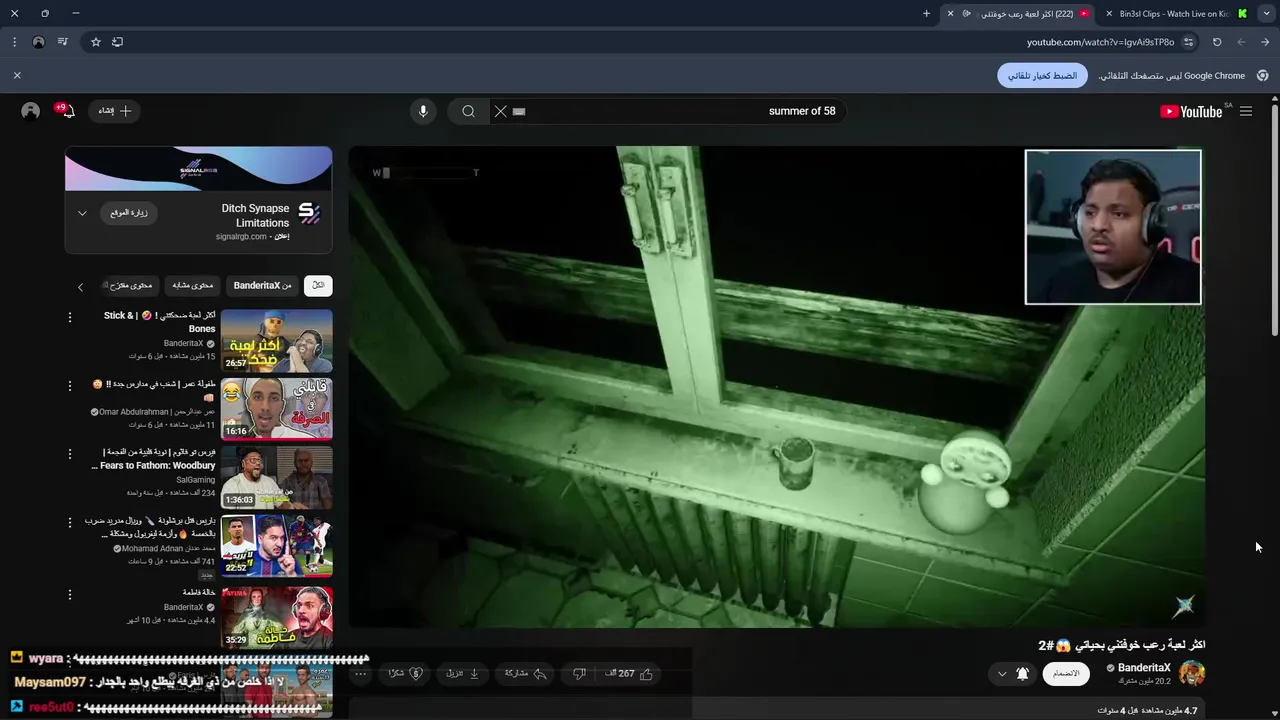Open BanderitaX channel name link
This screenshot has width=1280, height=720.
coord(1144,668)
